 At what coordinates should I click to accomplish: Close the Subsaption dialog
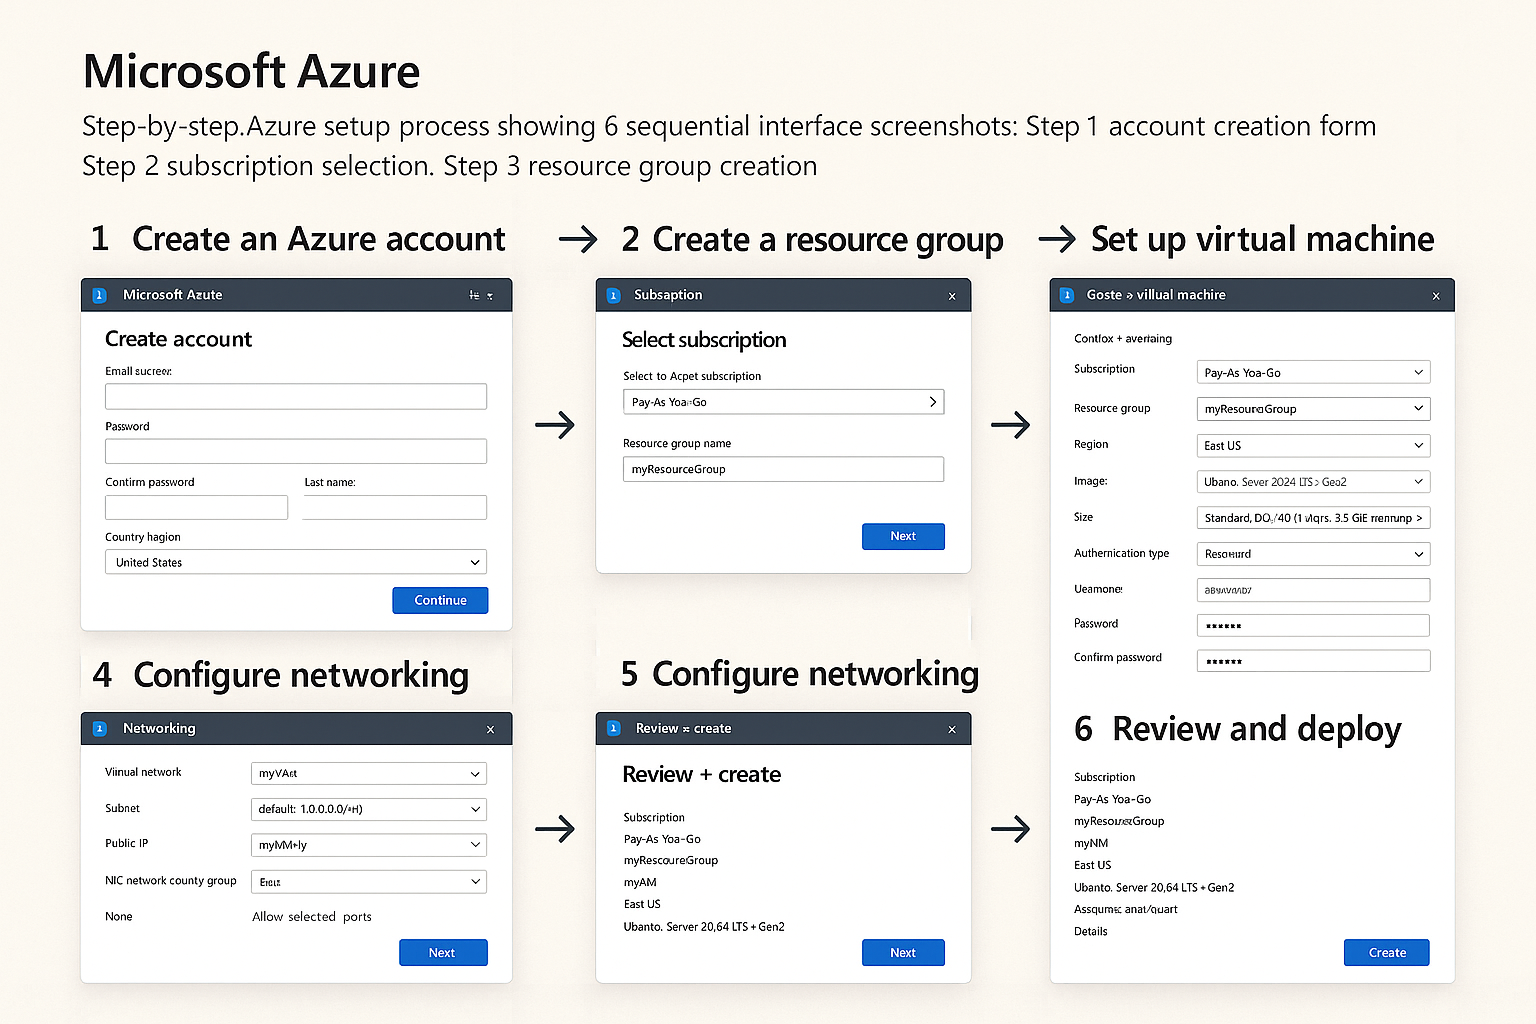pos(952,297)
